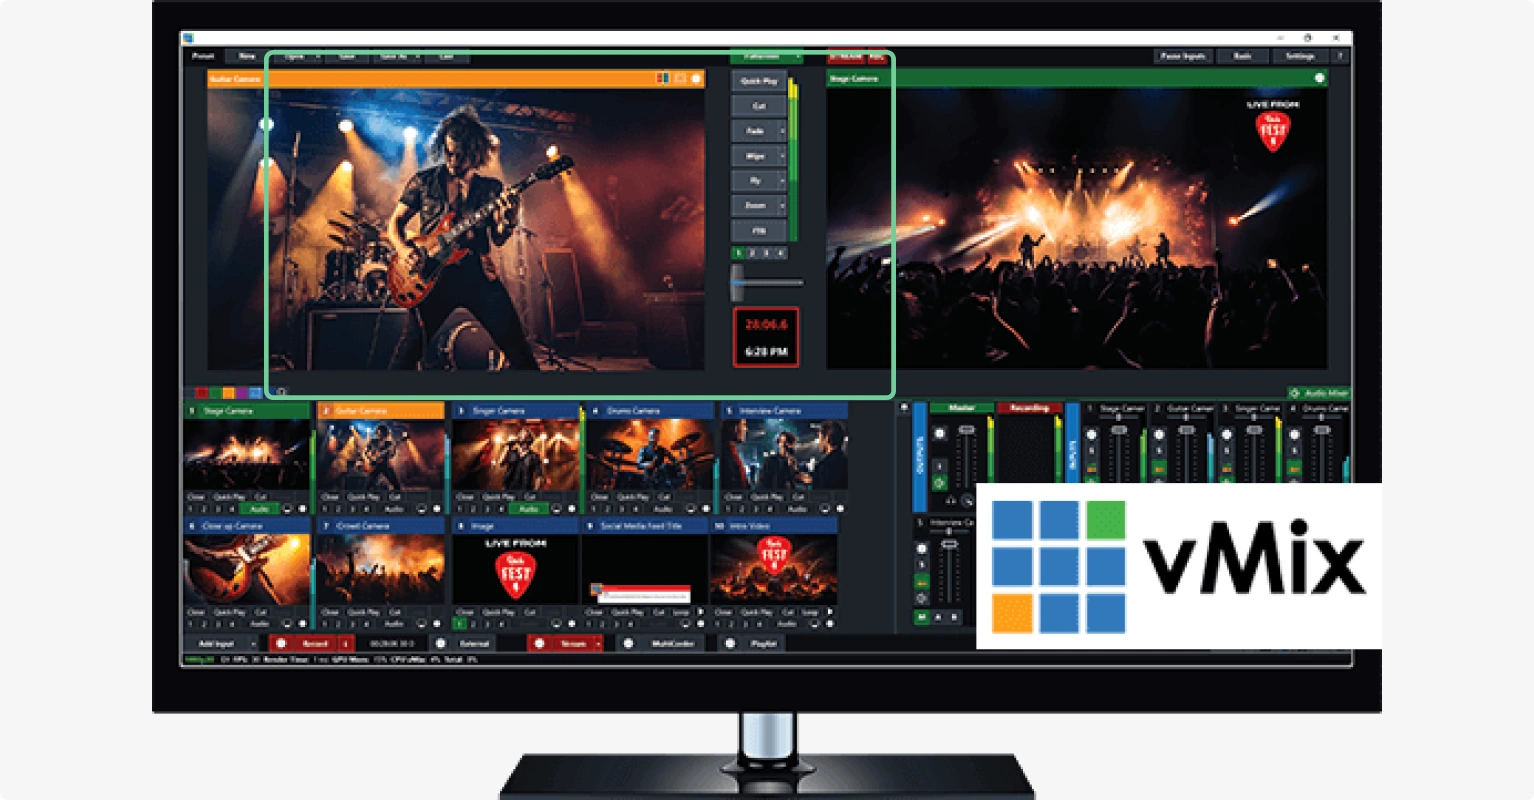The width and height of the screenshot is (1534, 800).
Task: Click the Last preset button
Action: [447, 56]
